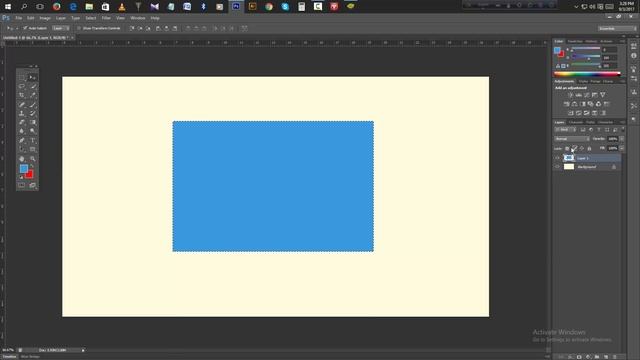Select the Gradient tool
Viewport: 640px width, 360px height.
(x=33, y=122)
